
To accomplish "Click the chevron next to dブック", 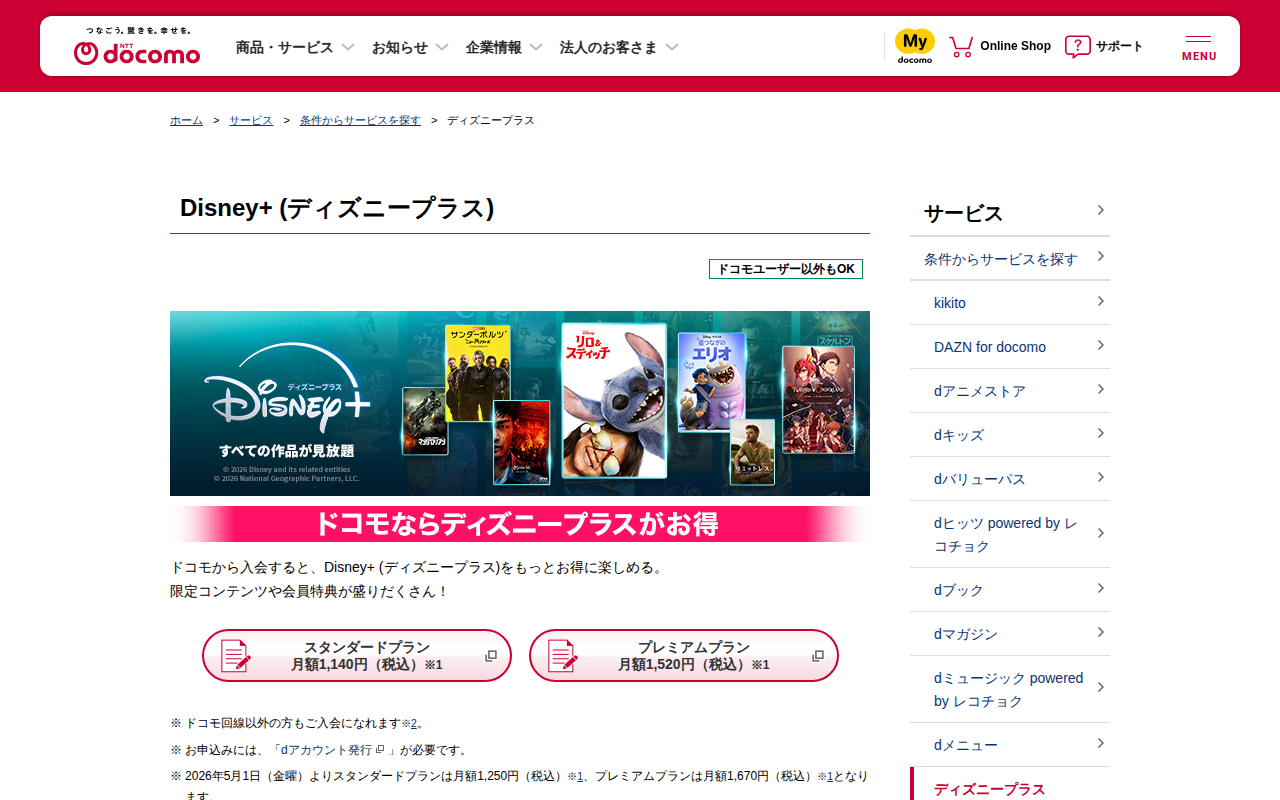I will (x=1100, y=588).
